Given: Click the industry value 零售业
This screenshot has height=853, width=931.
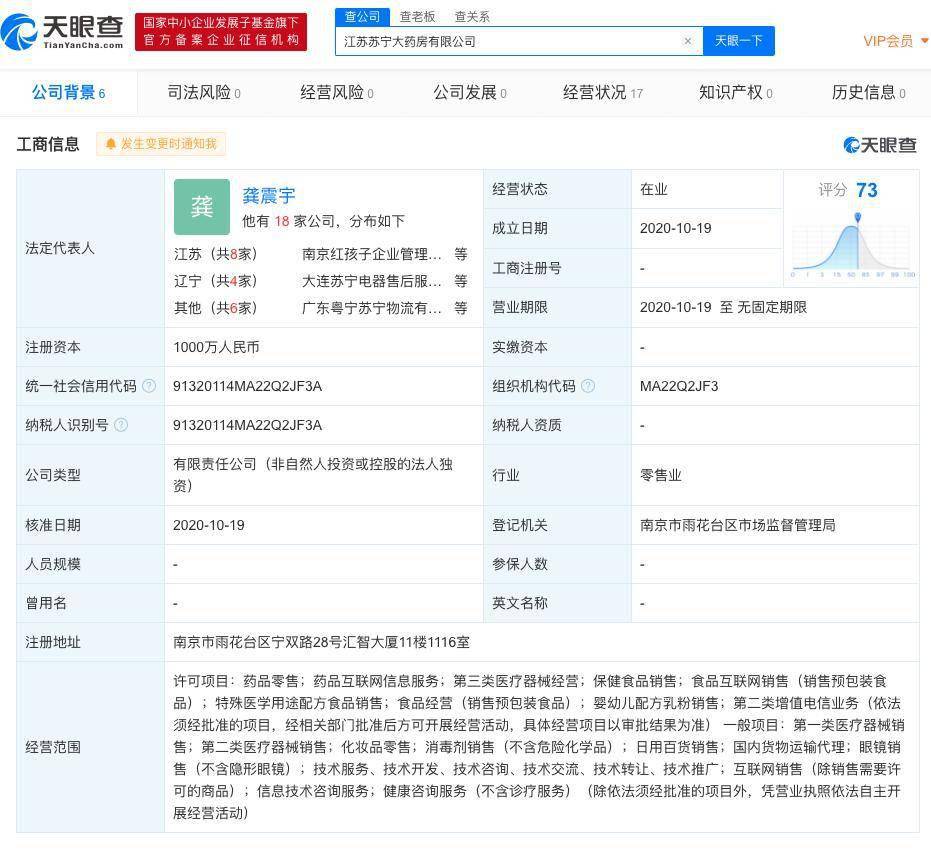Looking at the screenshot, I should [661, 475].
